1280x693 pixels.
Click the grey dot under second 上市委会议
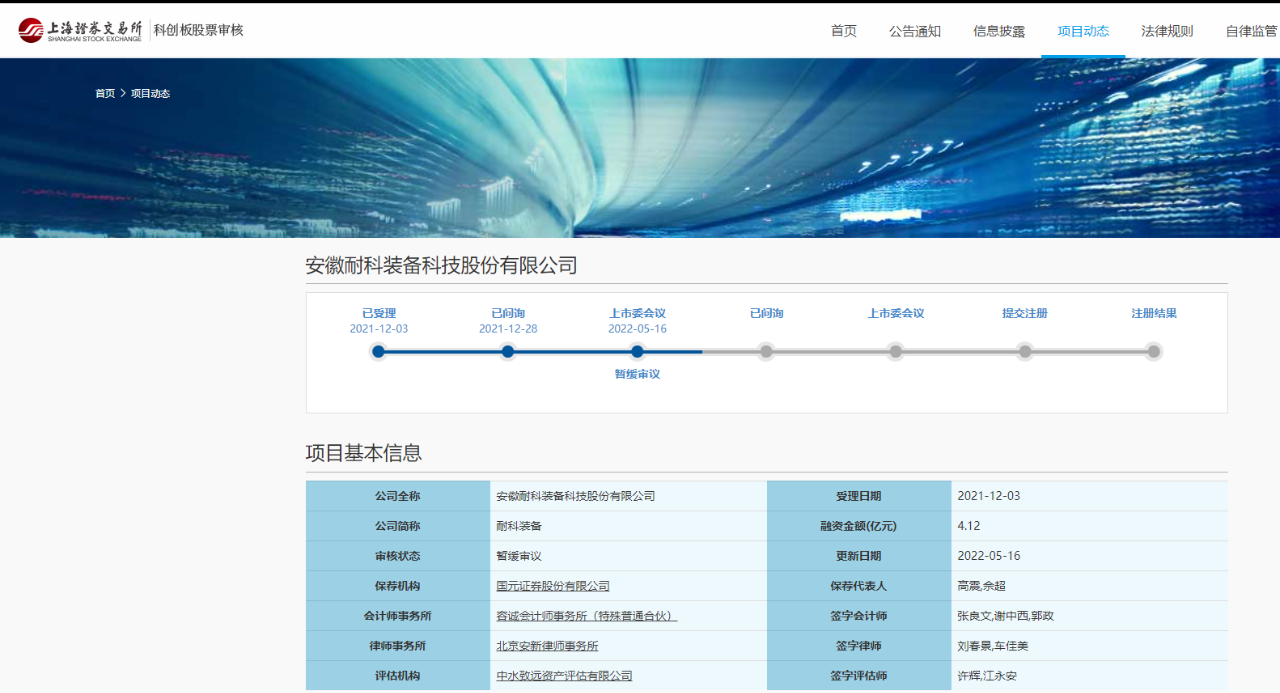[x=896, y=351]
